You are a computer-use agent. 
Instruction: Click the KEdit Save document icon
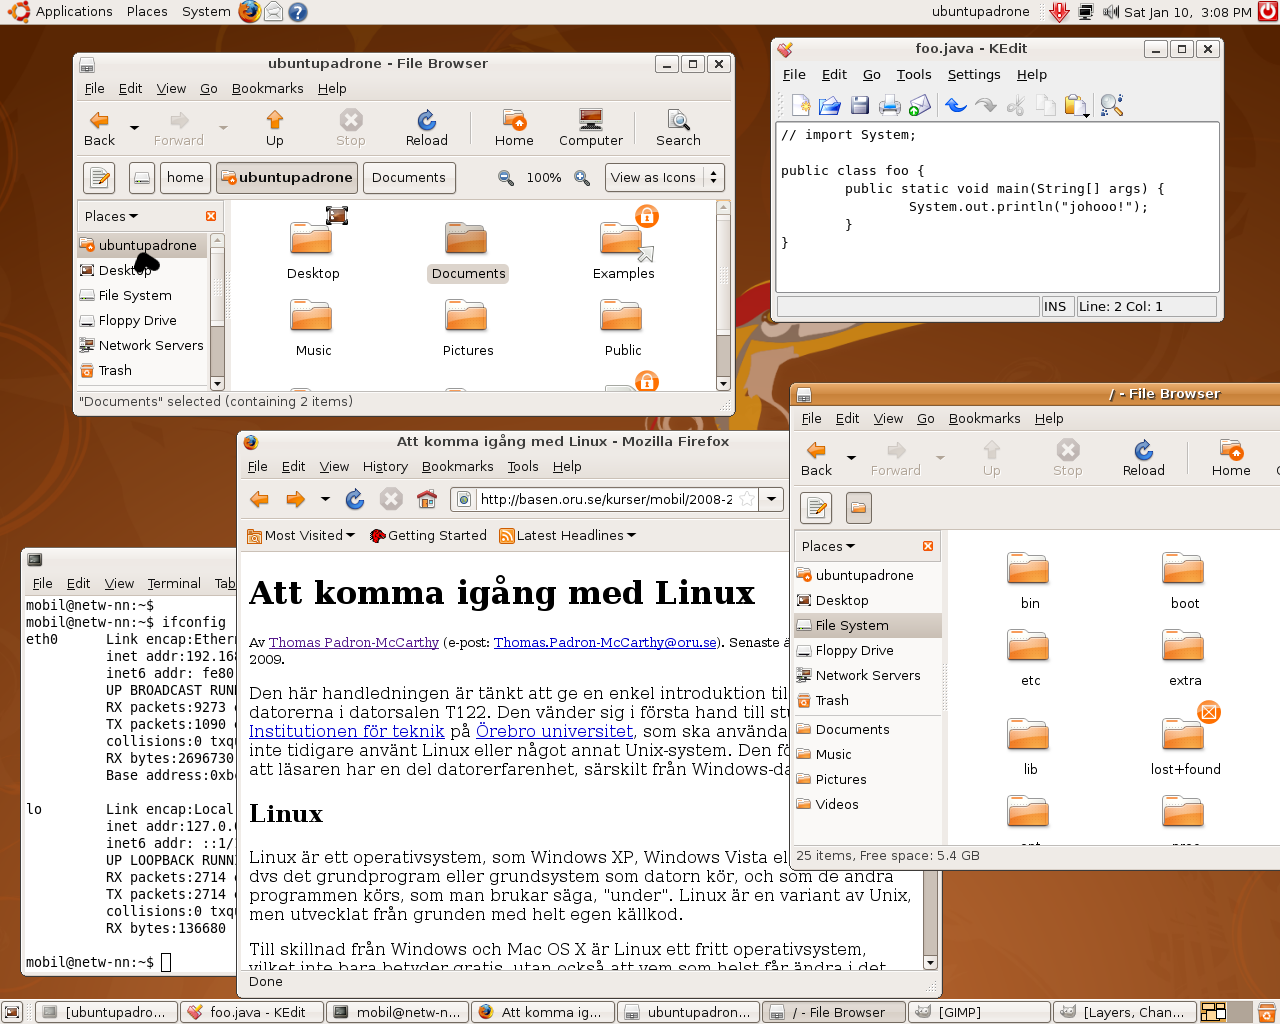point(859,105)
